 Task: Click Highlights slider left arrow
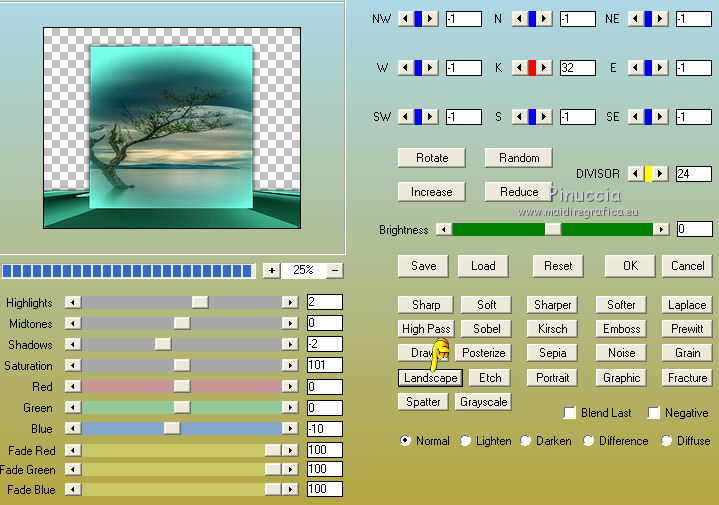[73, 302]
